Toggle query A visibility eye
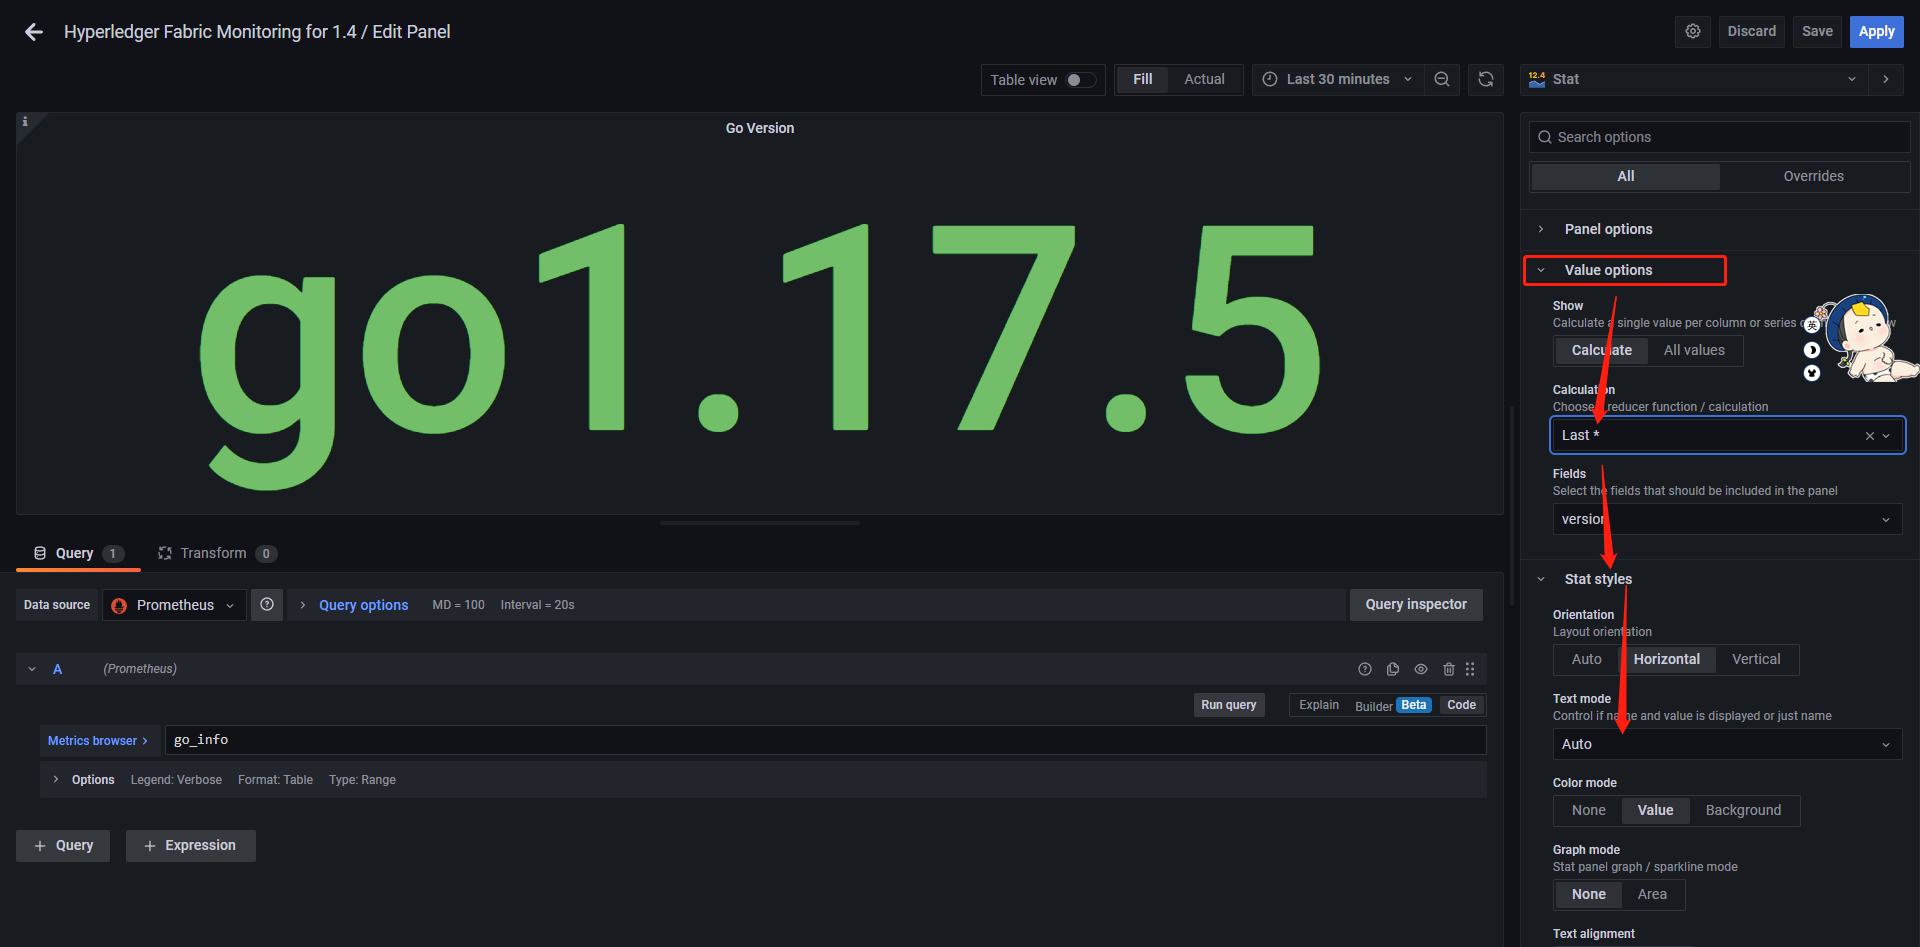The image size is (1920, 947). [x=1421, y=669]
